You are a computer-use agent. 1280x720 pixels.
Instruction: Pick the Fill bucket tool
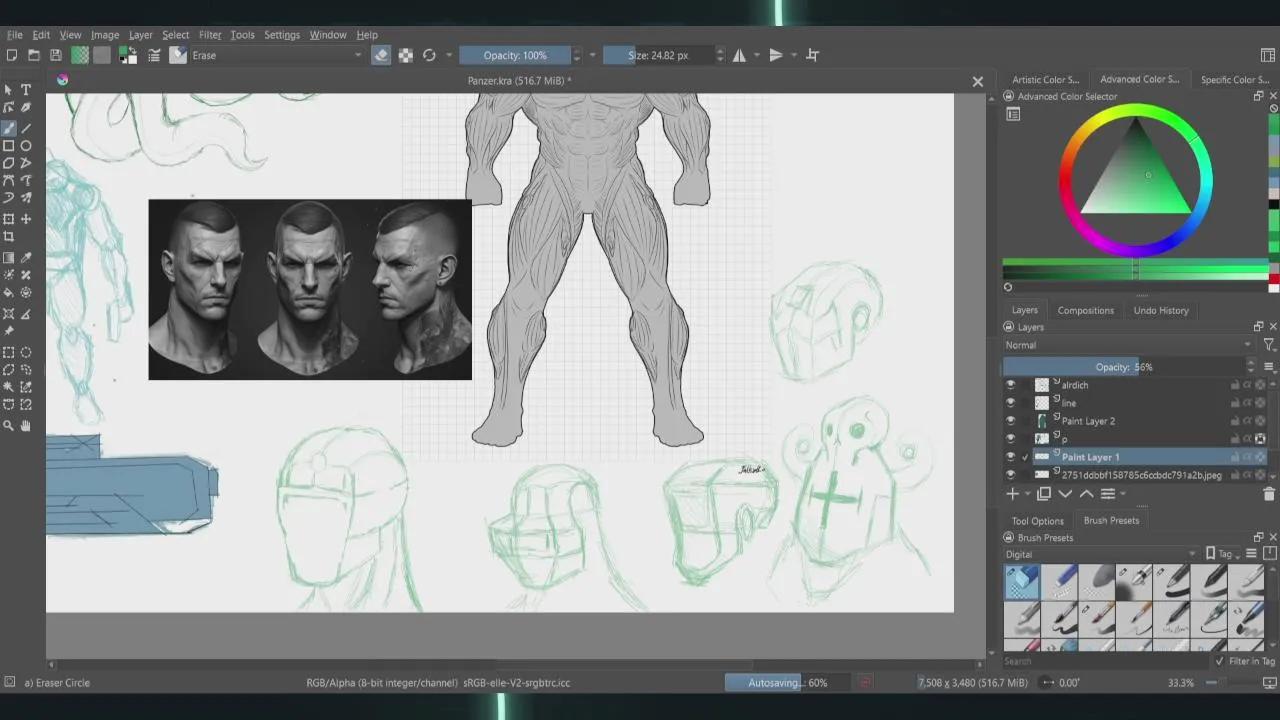pos(9,293)
